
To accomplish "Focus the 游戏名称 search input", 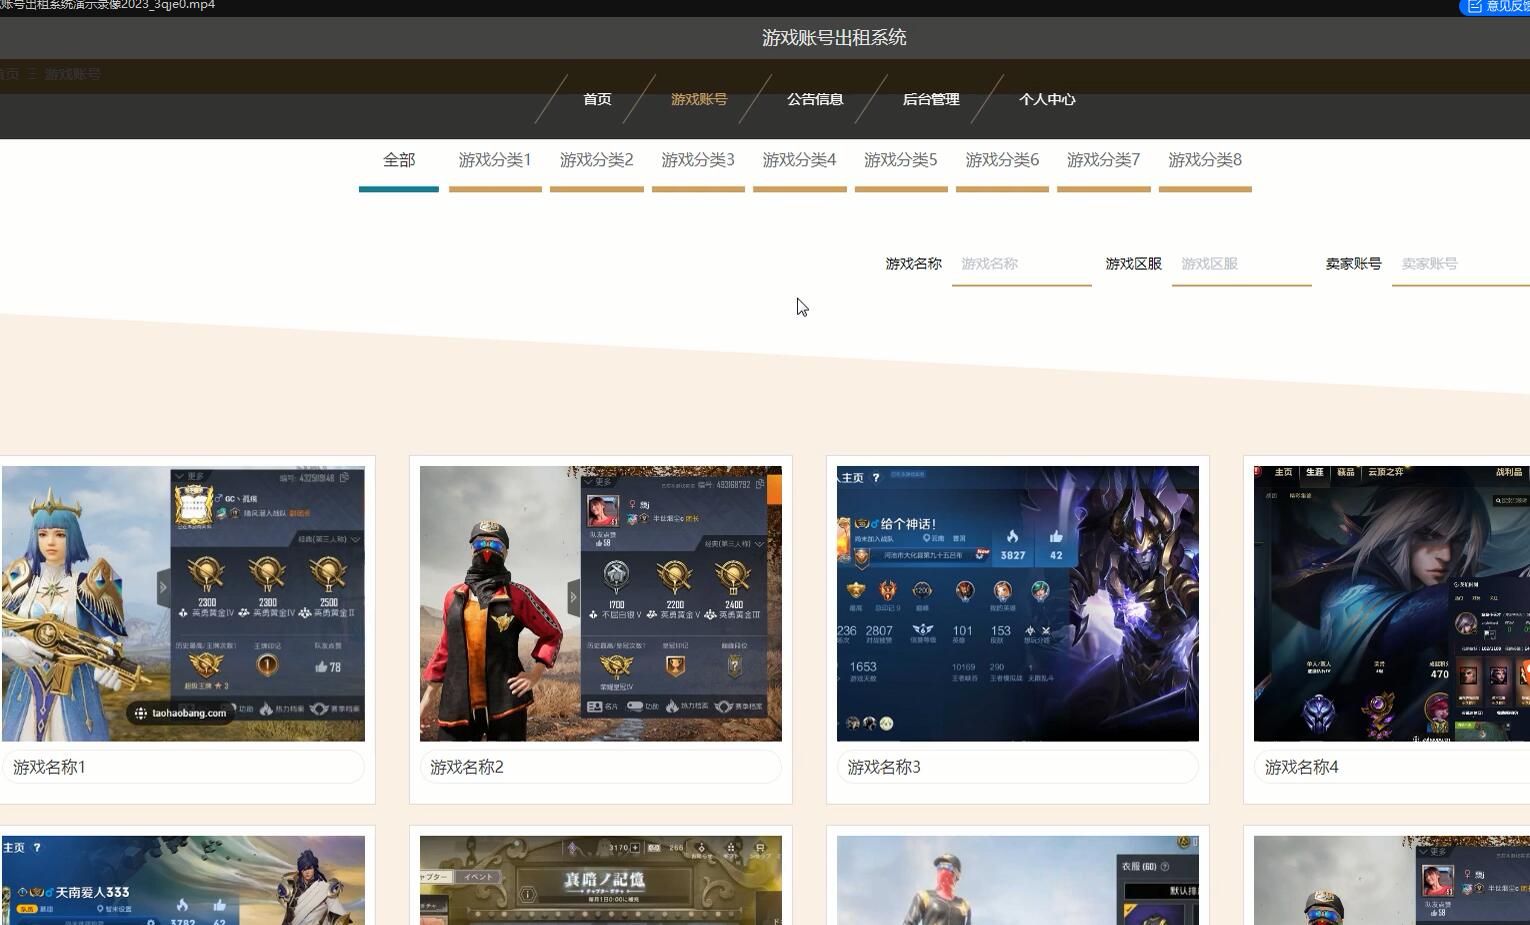I will (1022, 264).
